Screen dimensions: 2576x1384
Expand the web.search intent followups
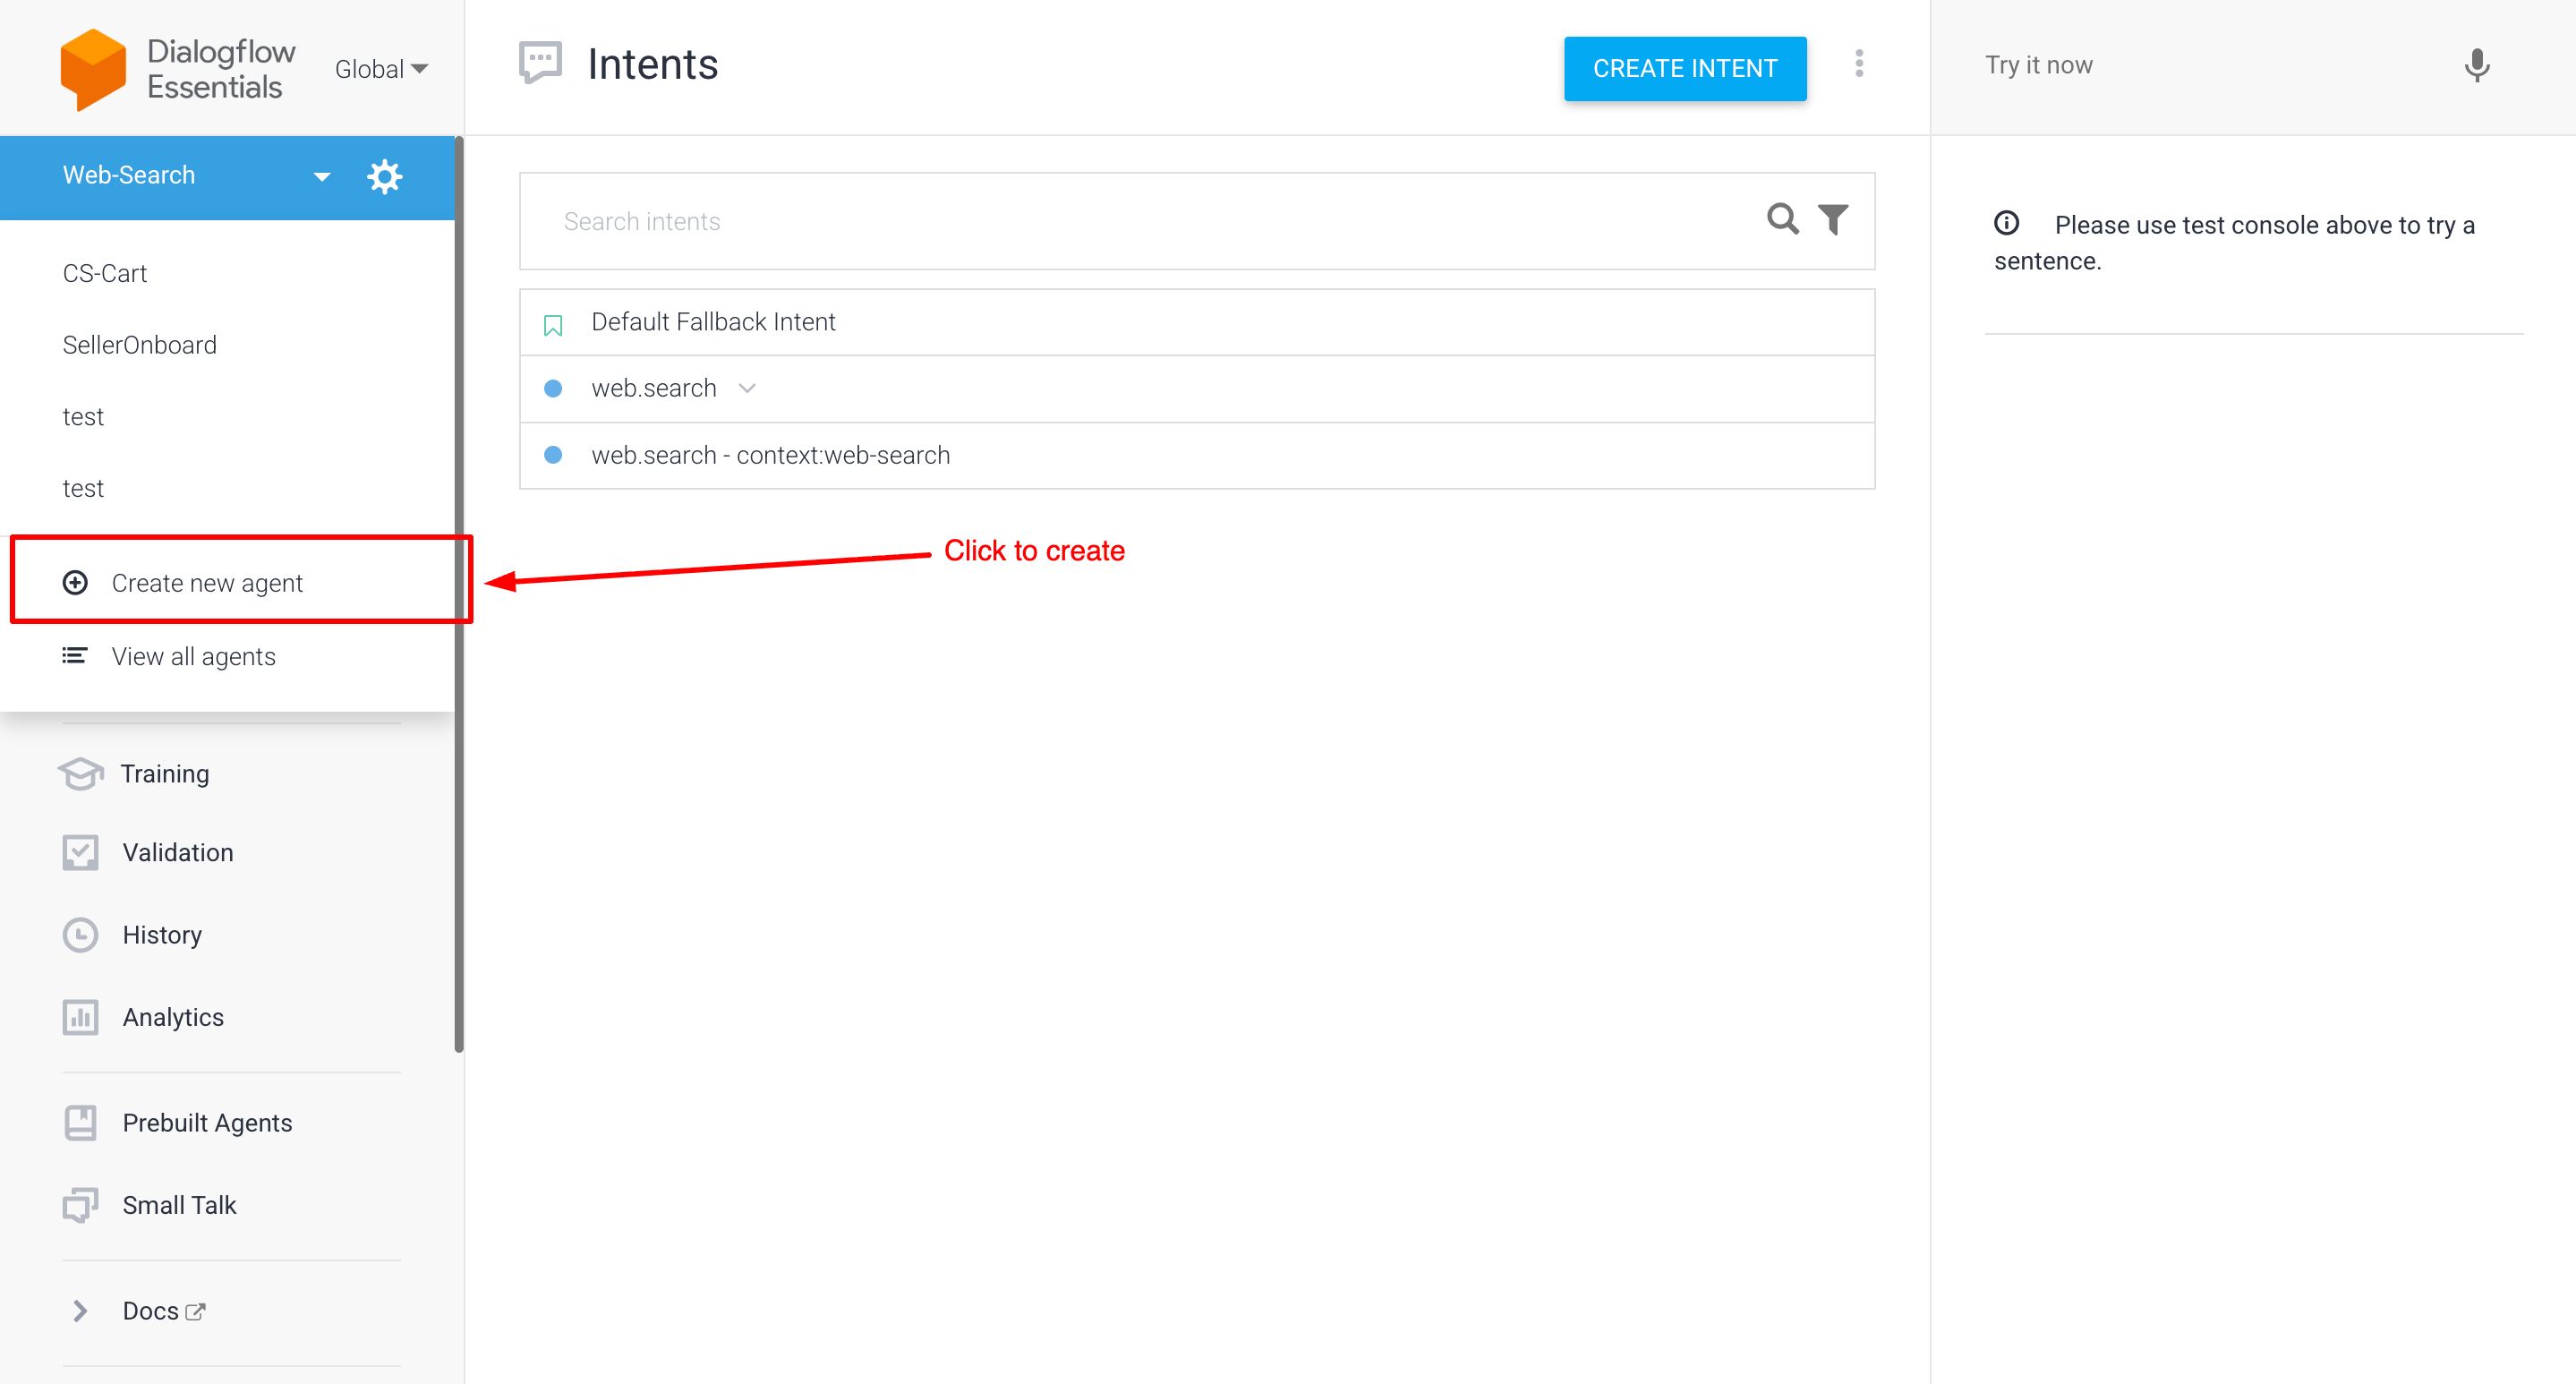(747, 388)
